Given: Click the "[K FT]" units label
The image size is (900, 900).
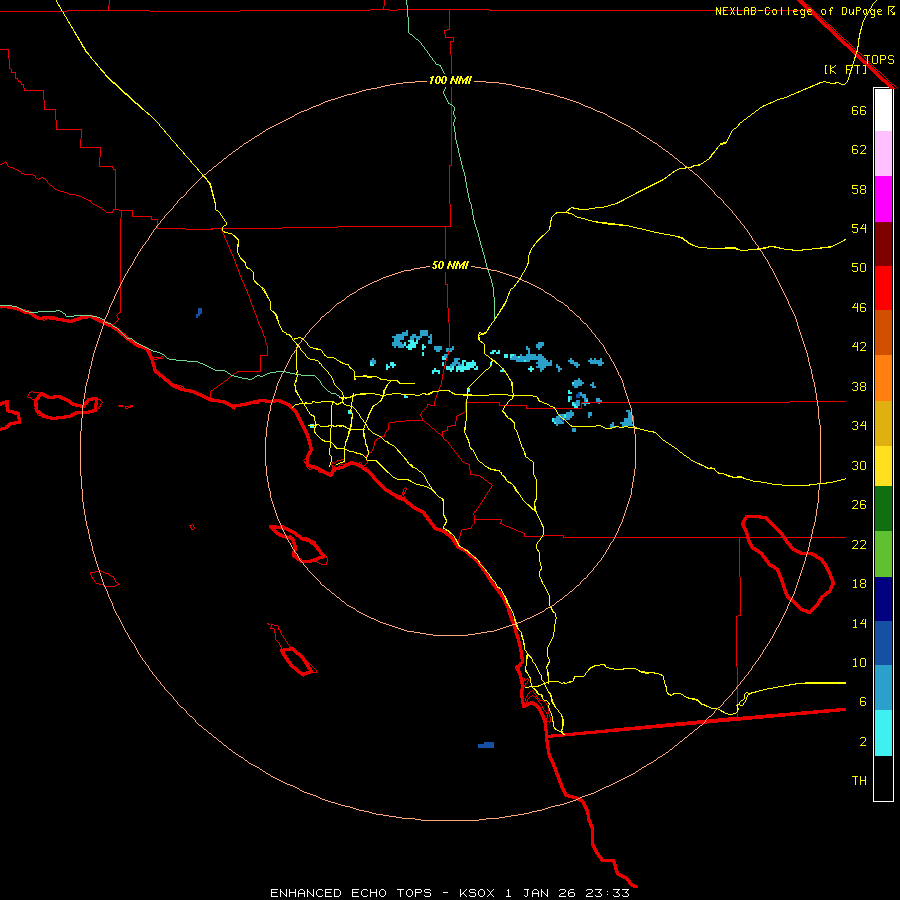Looking at the screenshot, I should (845, 70).
